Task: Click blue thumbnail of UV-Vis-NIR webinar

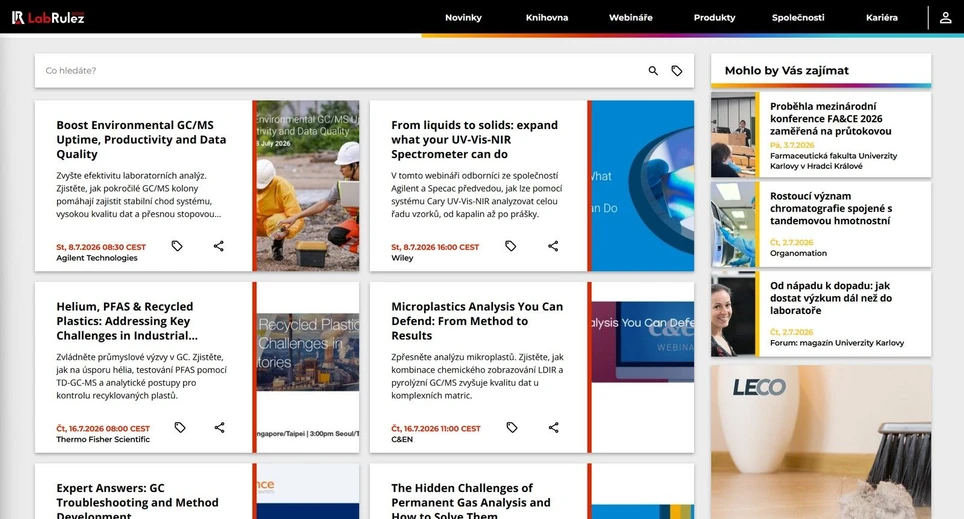Action: click(642, 186)
